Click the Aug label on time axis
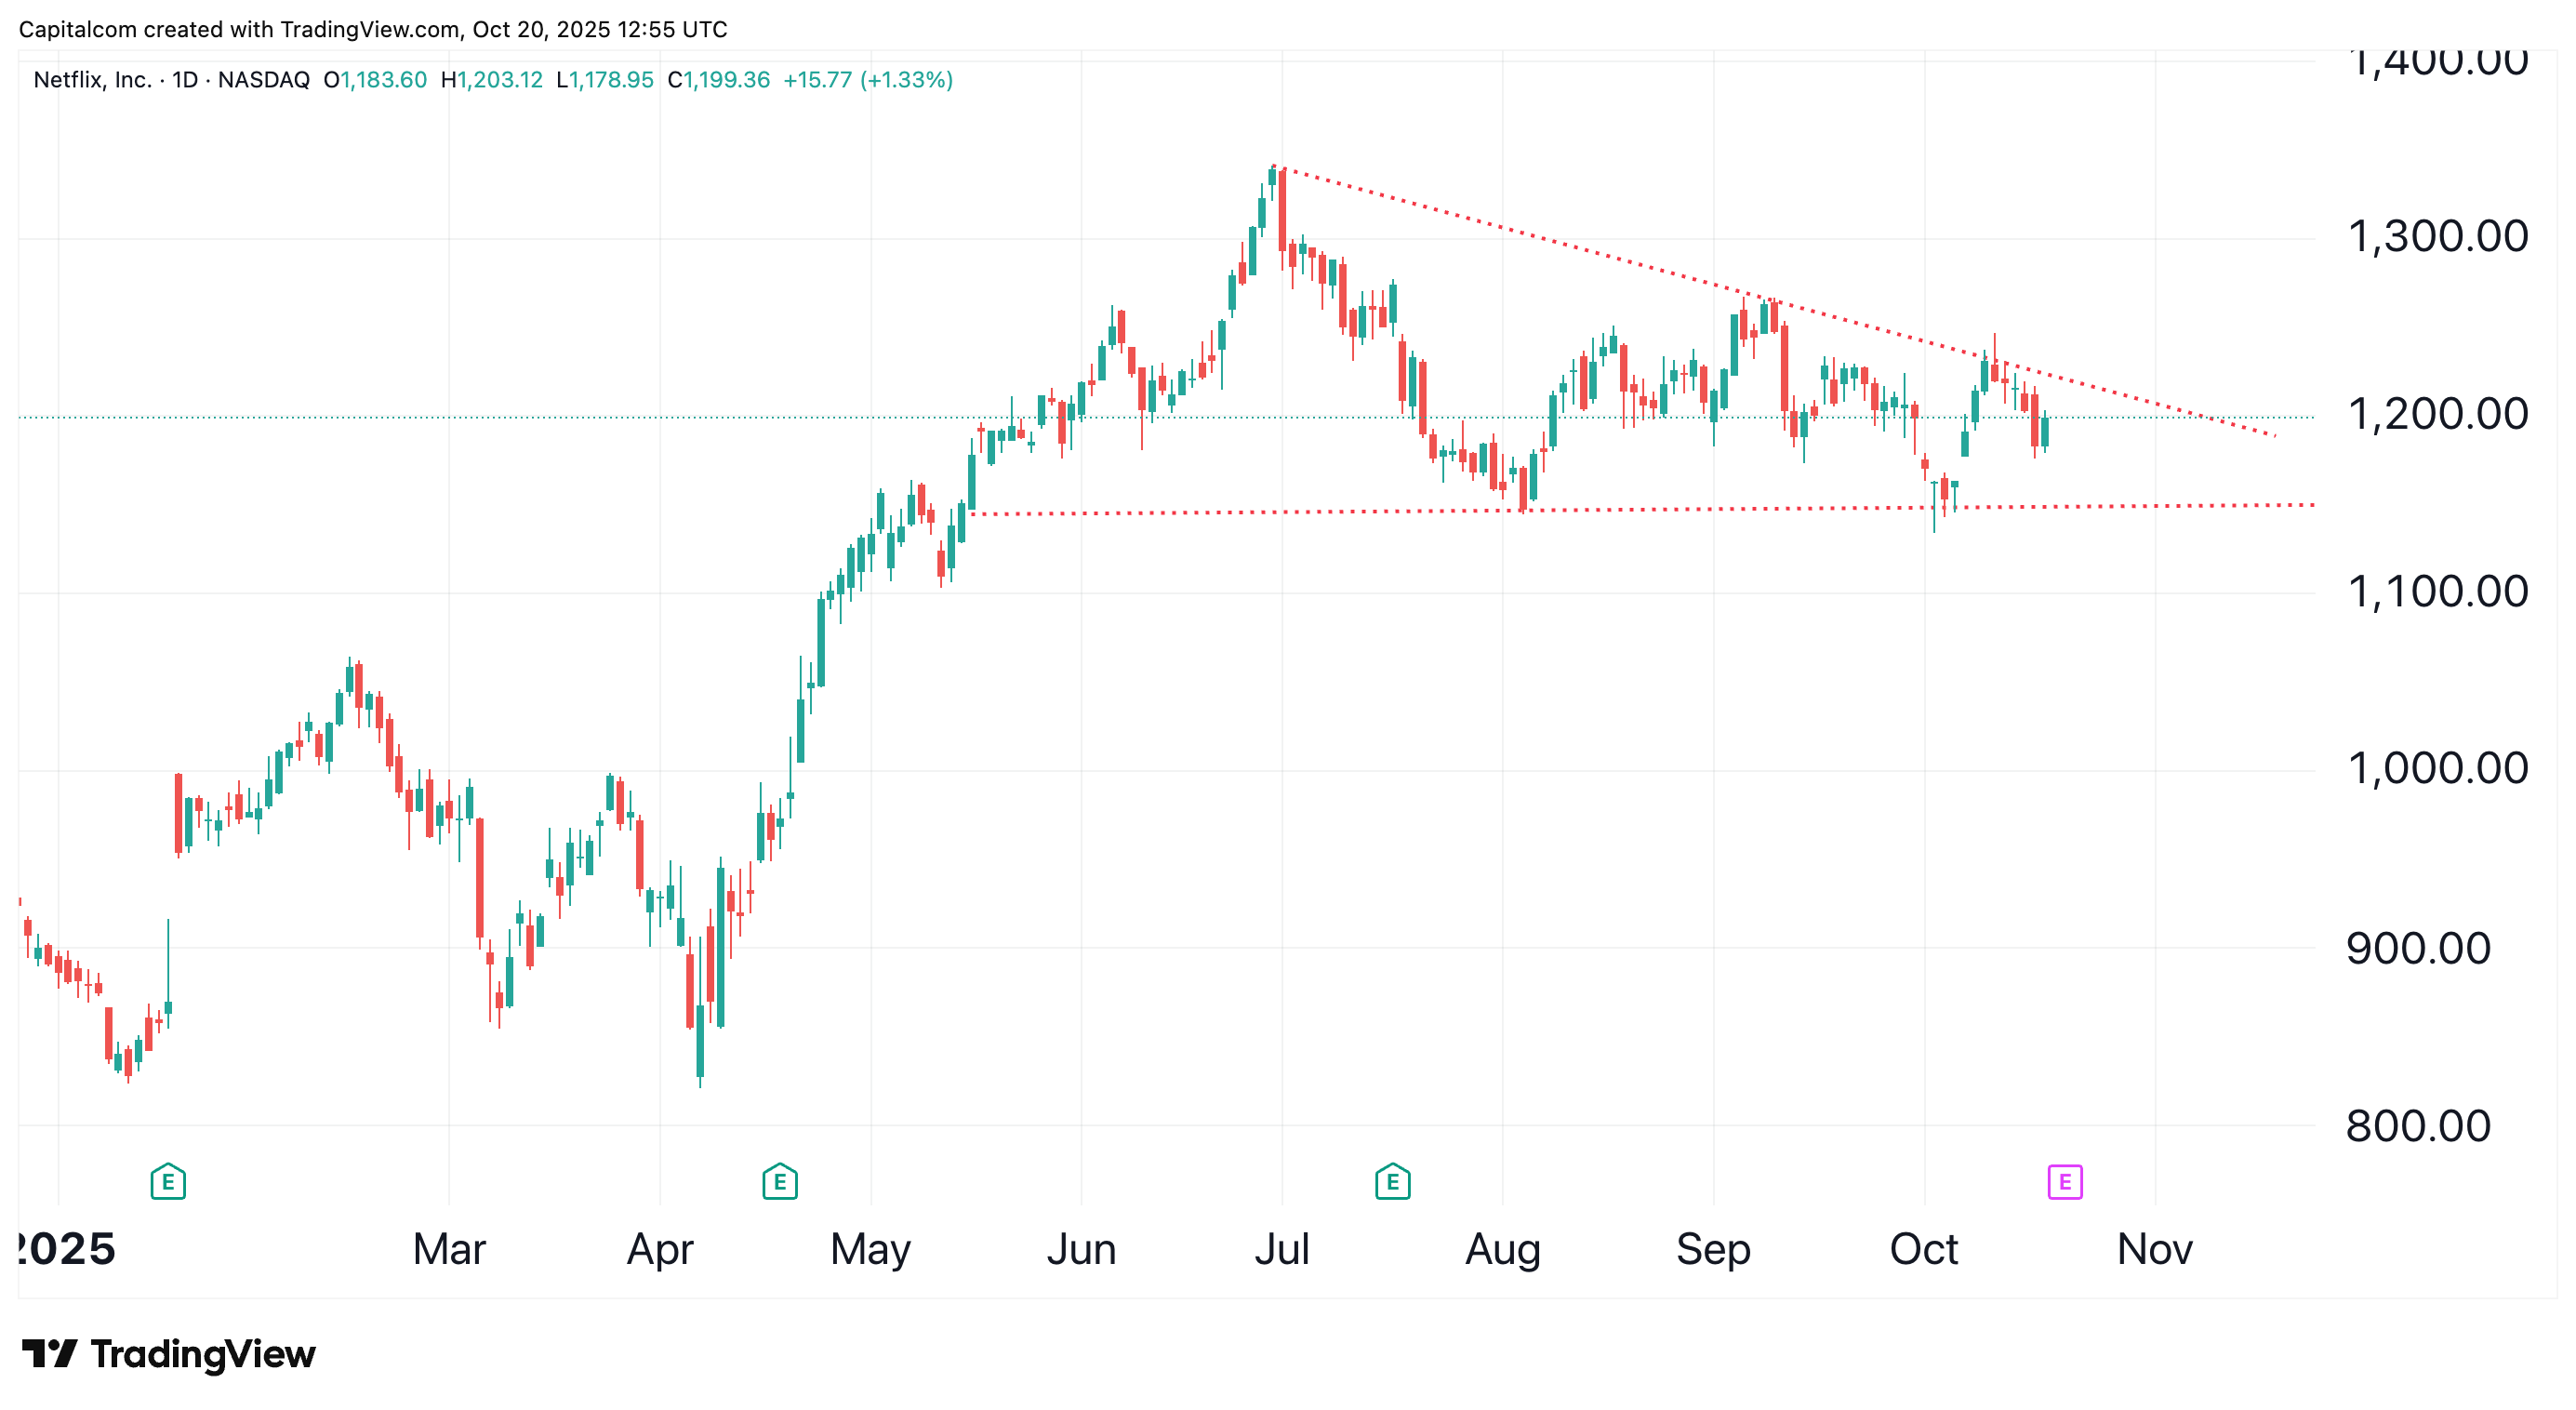Image resolution: width=2576 pixels, height=1410 pixels. (1502, 1249)
